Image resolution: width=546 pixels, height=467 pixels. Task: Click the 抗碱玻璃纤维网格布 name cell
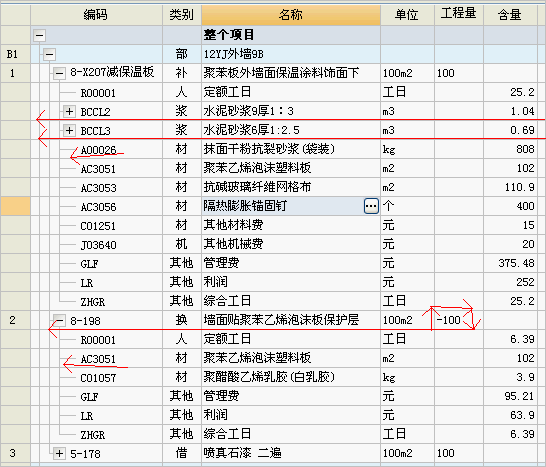tap(291, 187)
